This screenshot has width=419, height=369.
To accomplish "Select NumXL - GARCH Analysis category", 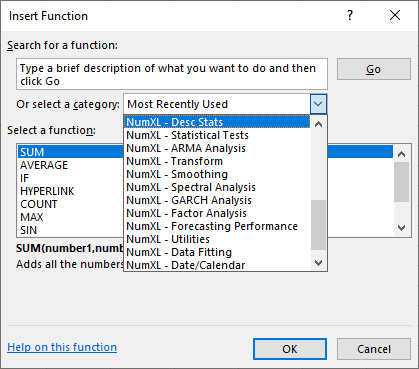I will click(x=218, y=200).
